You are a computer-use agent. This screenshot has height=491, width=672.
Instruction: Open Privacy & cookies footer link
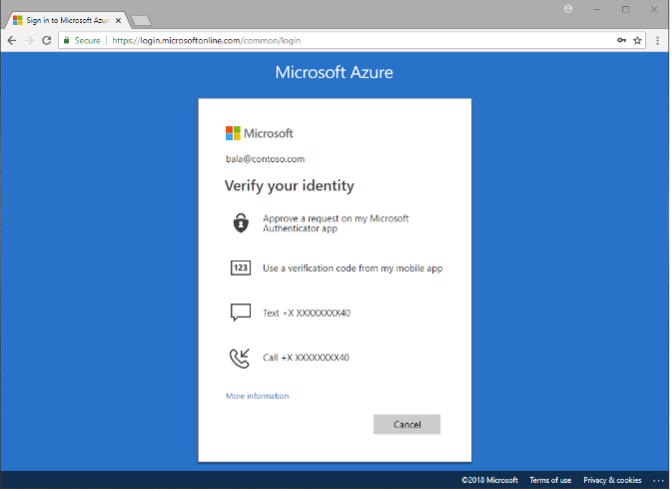point(614,482)
